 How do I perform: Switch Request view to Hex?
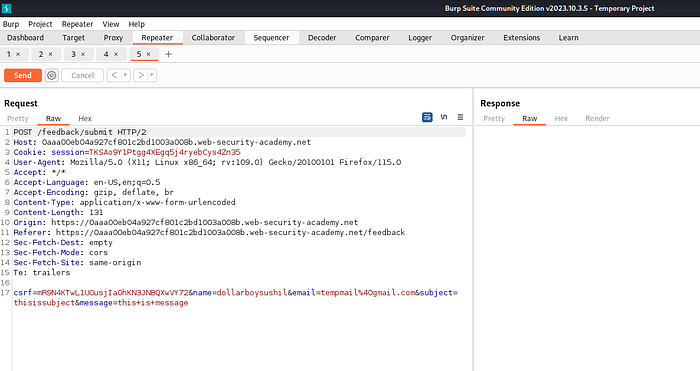pos(85,118)
